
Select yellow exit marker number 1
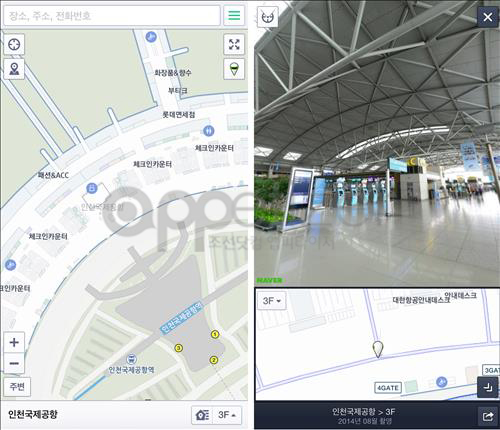215,334
